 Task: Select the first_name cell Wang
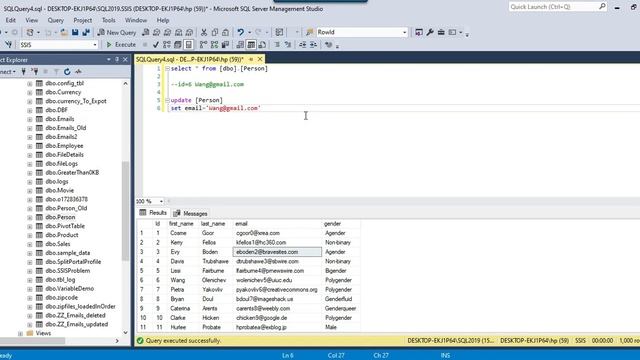[182, 280]
